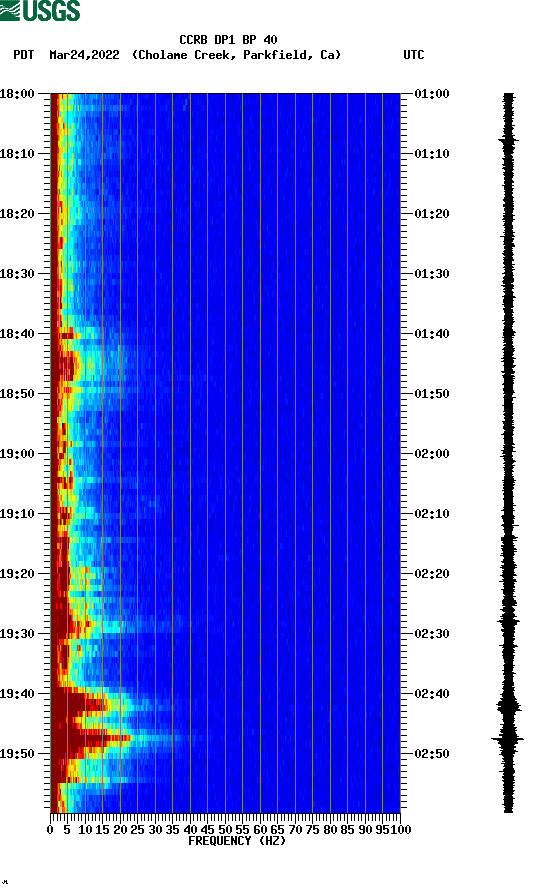Screen dimensions: 552x893
Task: Click the 19:40 PDT time label
Action: (x=17, y=694)
